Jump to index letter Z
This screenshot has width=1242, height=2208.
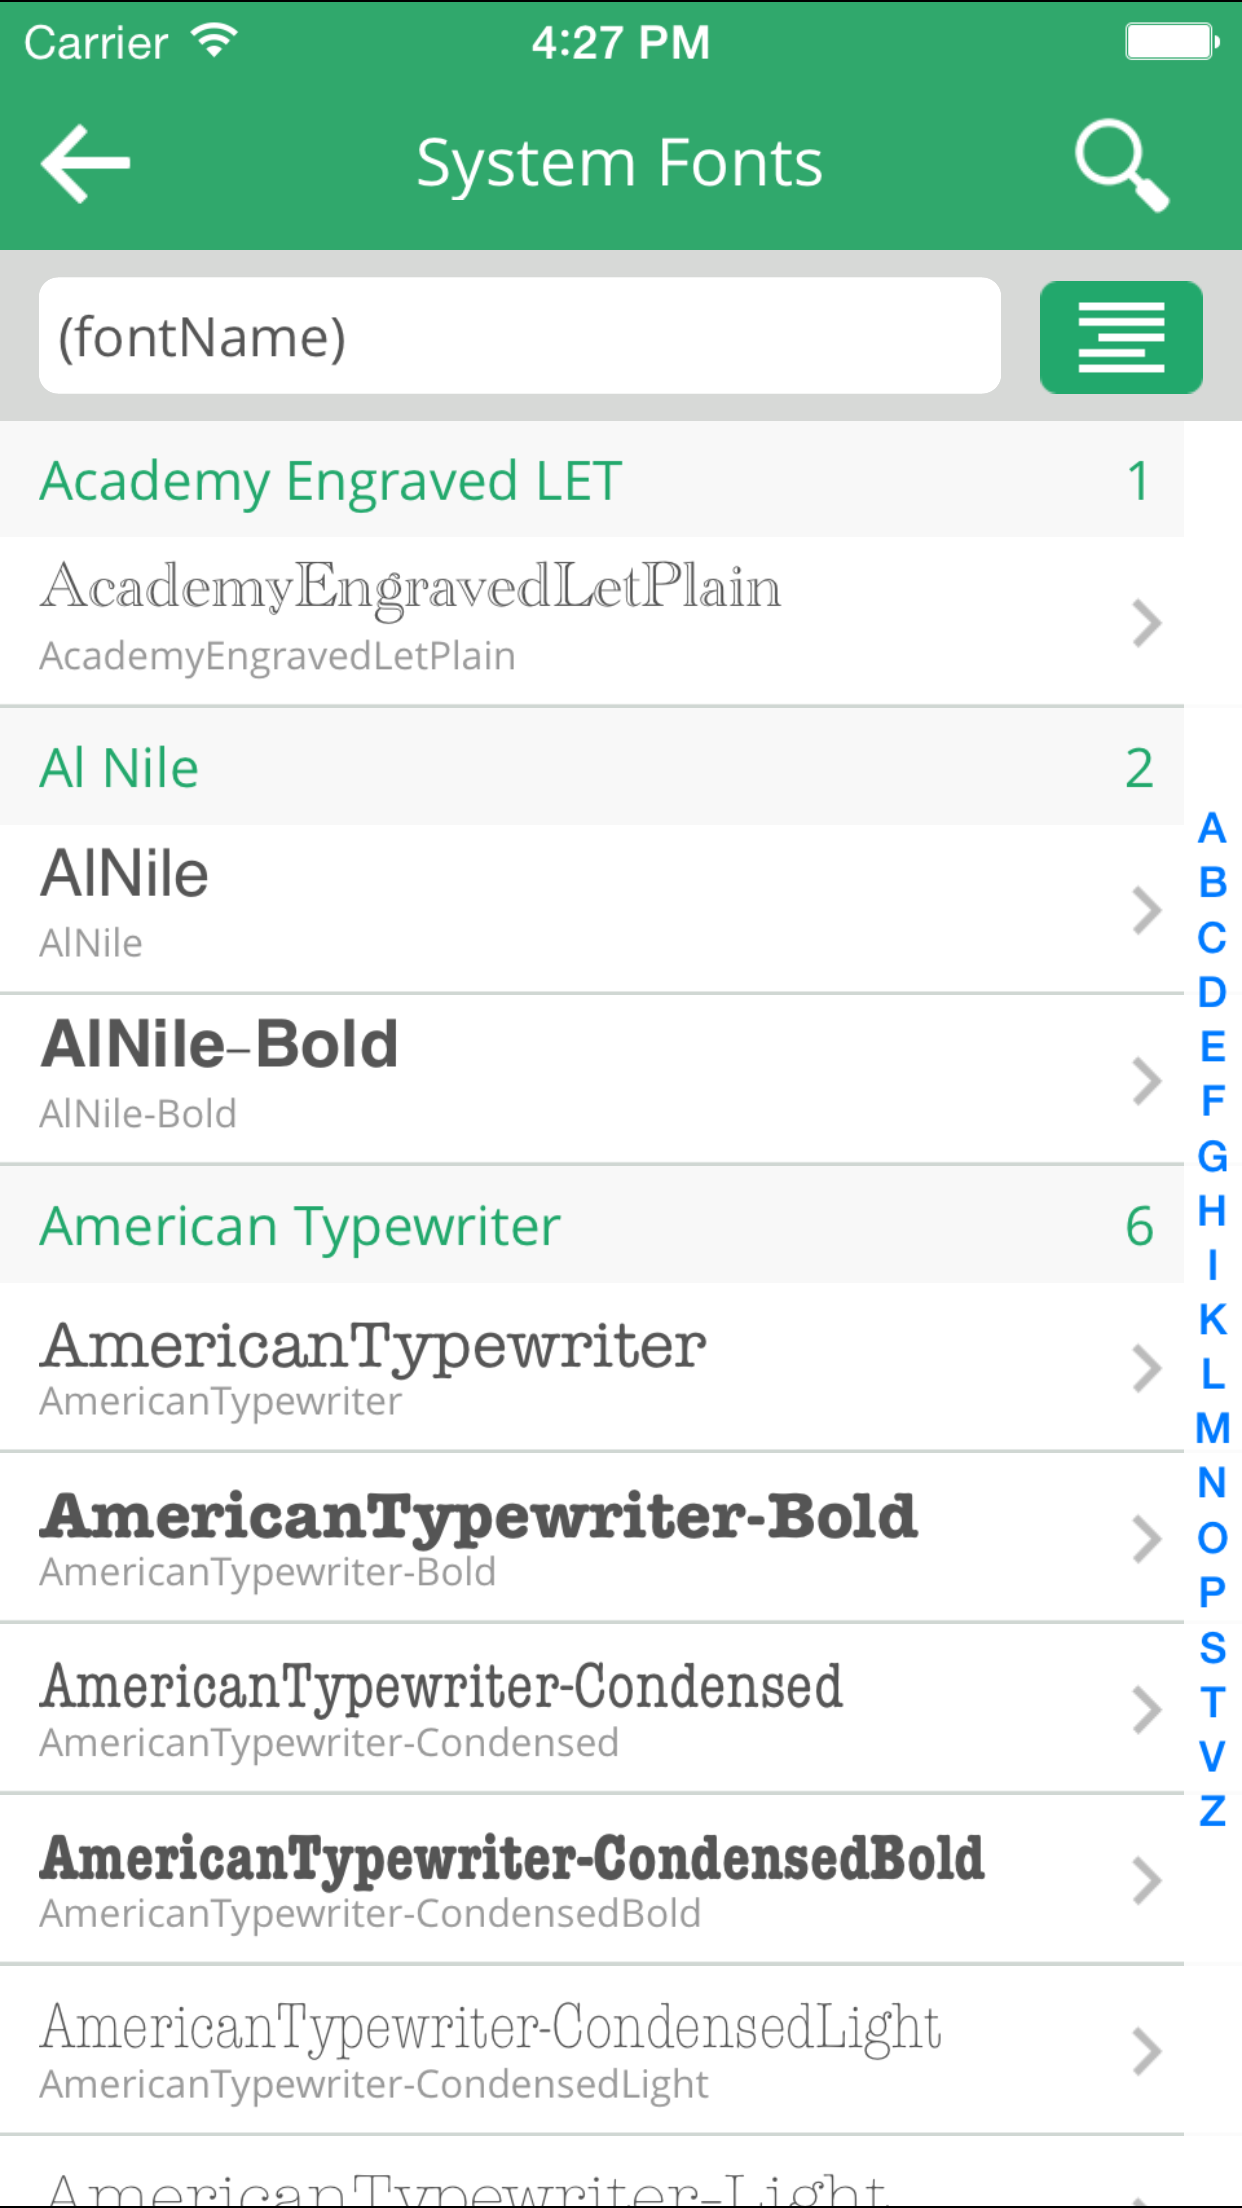tap(1212, 1811)
